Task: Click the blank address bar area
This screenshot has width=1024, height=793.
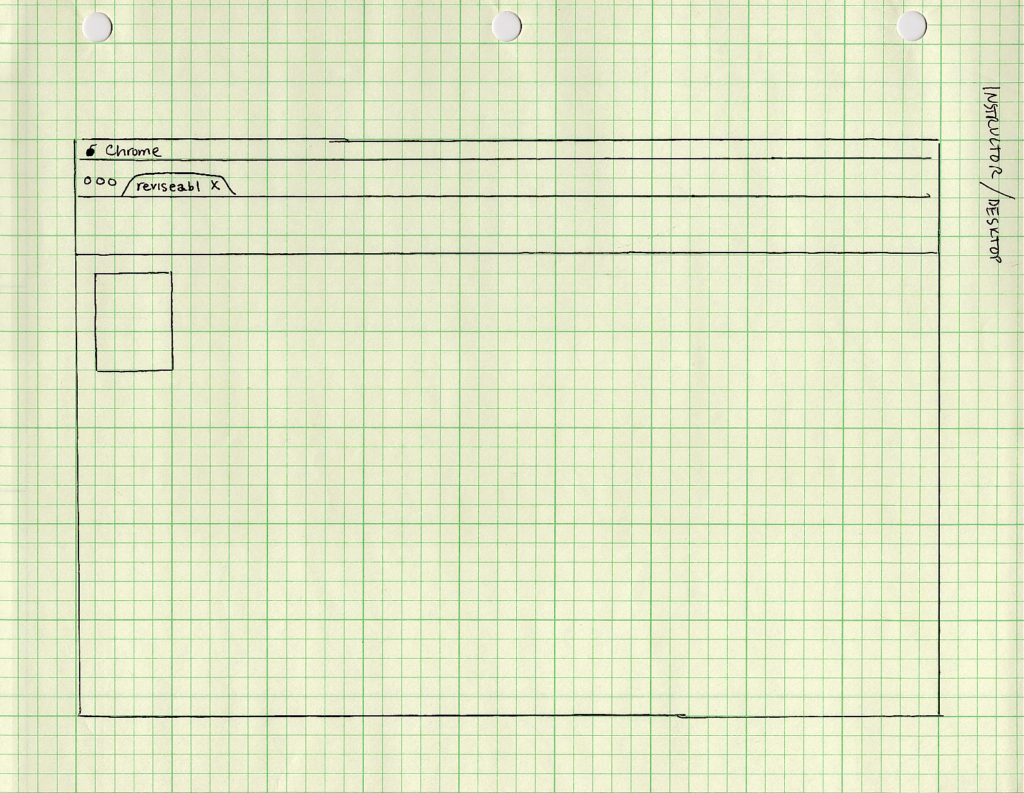Action: [x=500, y=225]
